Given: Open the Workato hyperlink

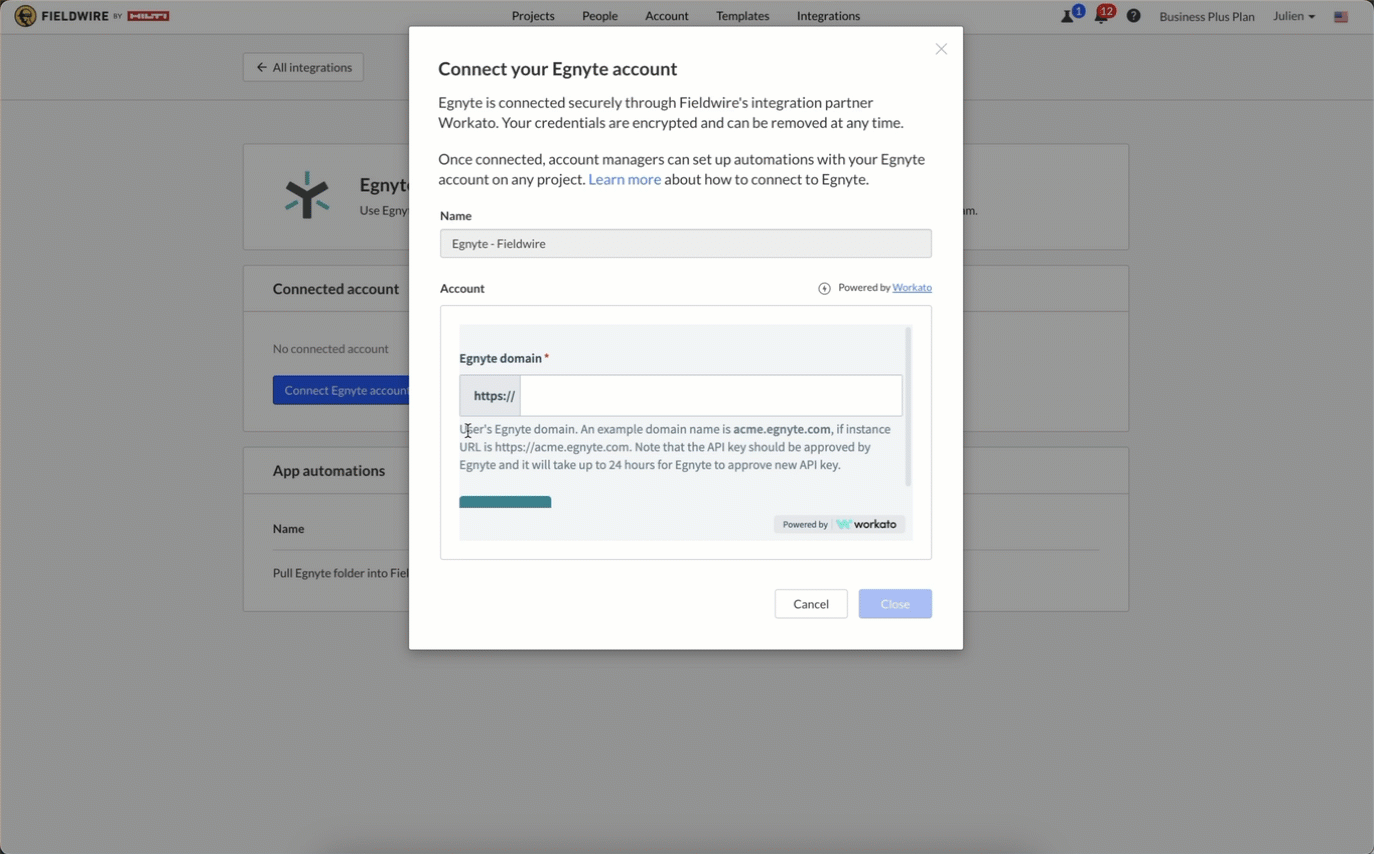Looking at the screenshot, I should [x=911, y=288].
